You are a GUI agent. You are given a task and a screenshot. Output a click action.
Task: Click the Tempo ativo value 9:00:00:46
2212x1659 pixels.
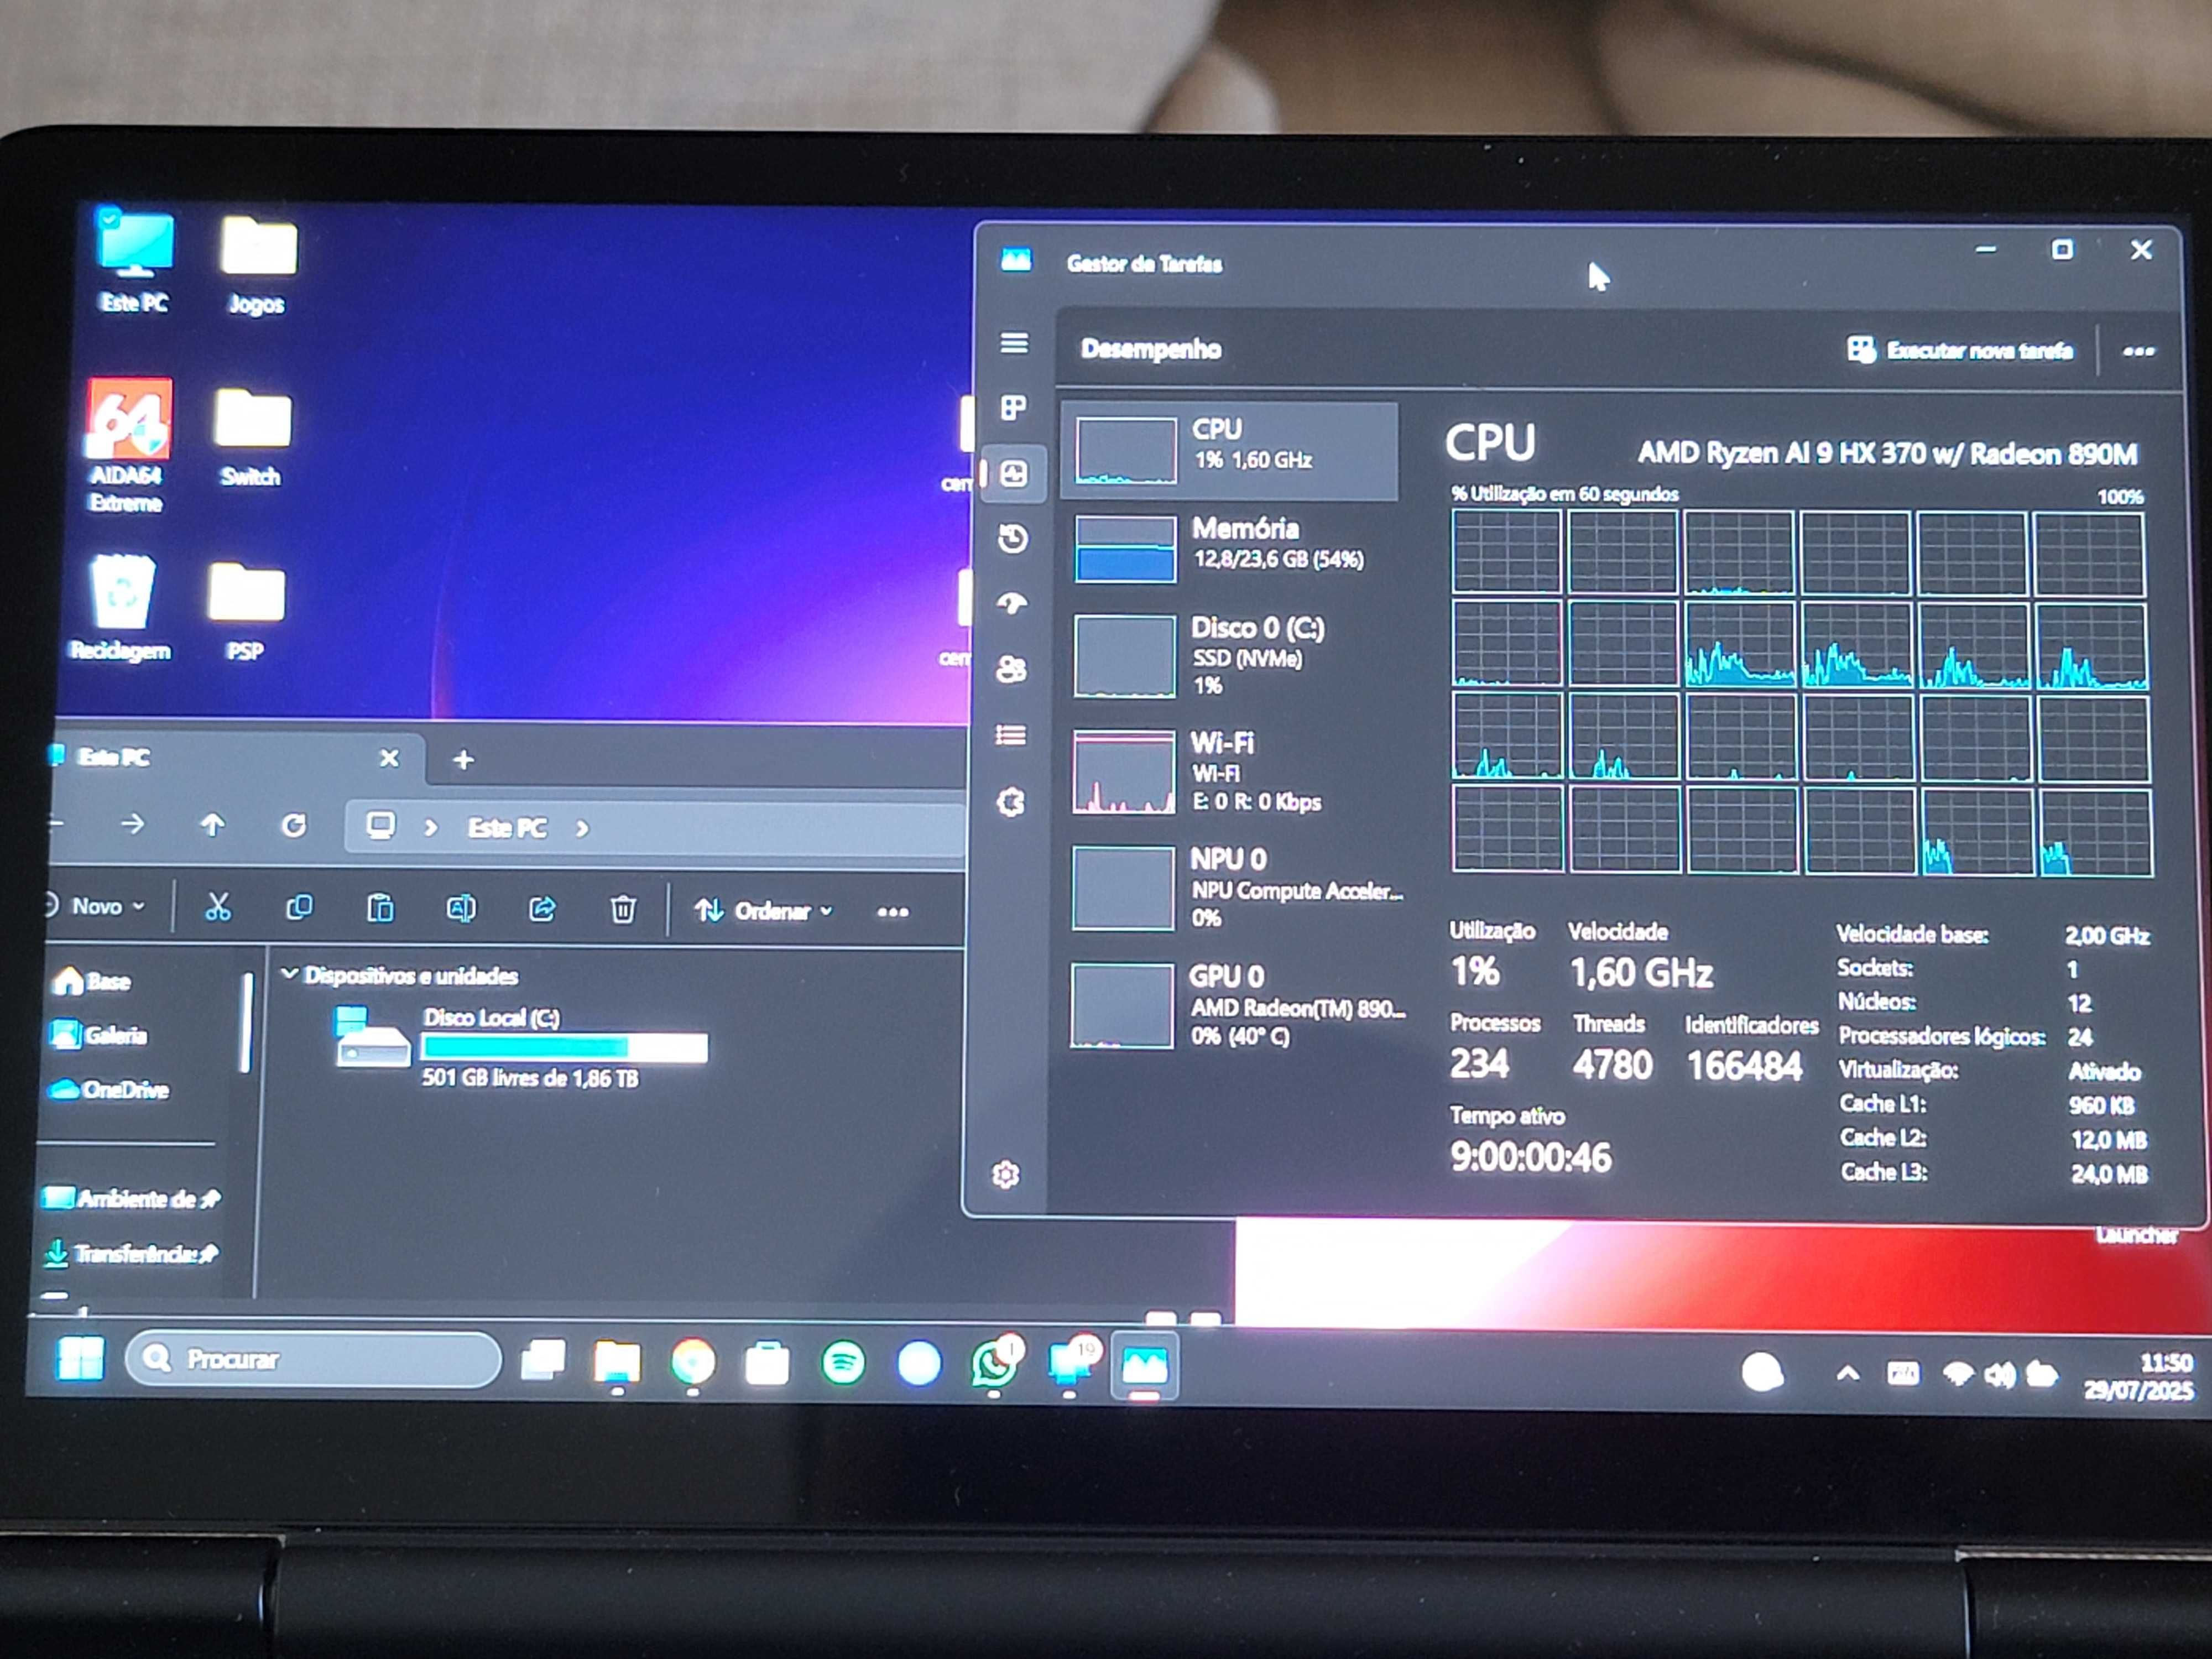(1531, 1157)
